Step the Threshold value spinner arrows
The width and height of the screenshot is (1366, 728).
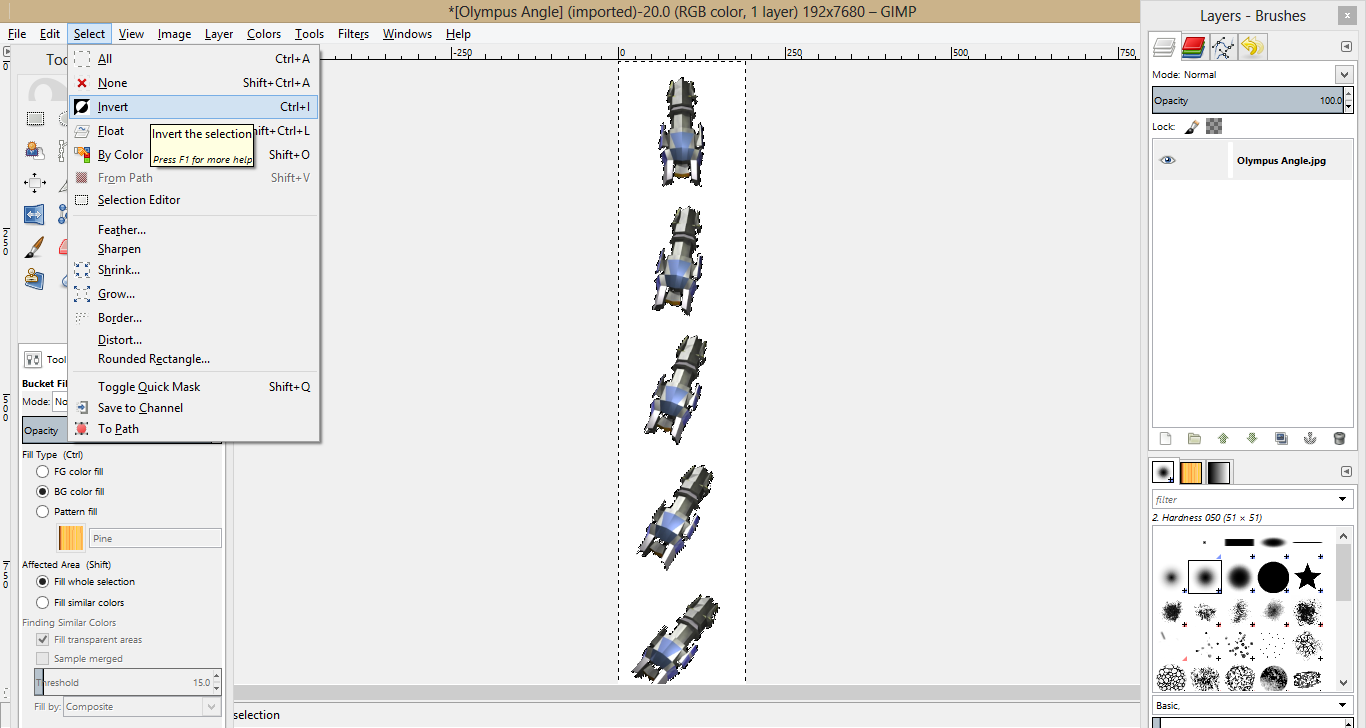[x=216, y=682]
